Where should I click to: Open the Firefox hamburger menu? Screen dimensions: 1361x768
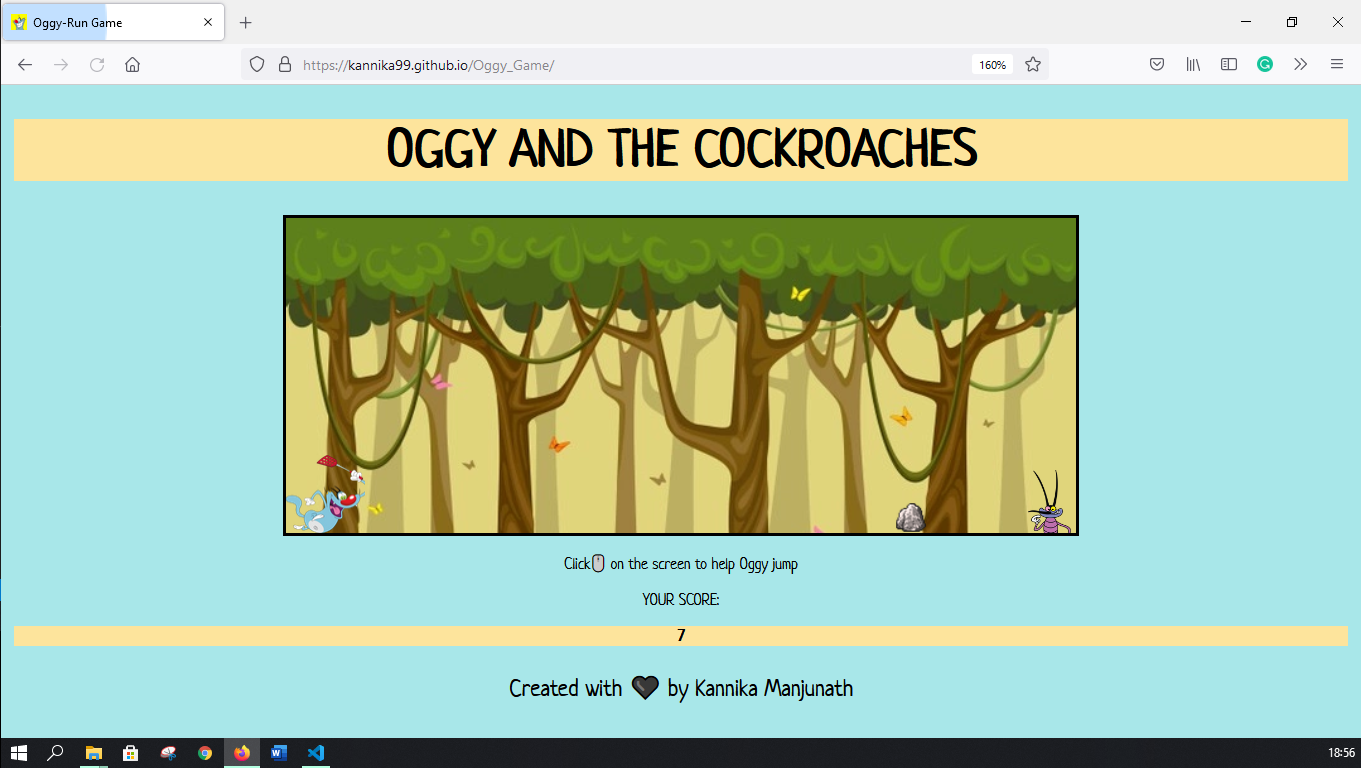[x=1337, y=63]
